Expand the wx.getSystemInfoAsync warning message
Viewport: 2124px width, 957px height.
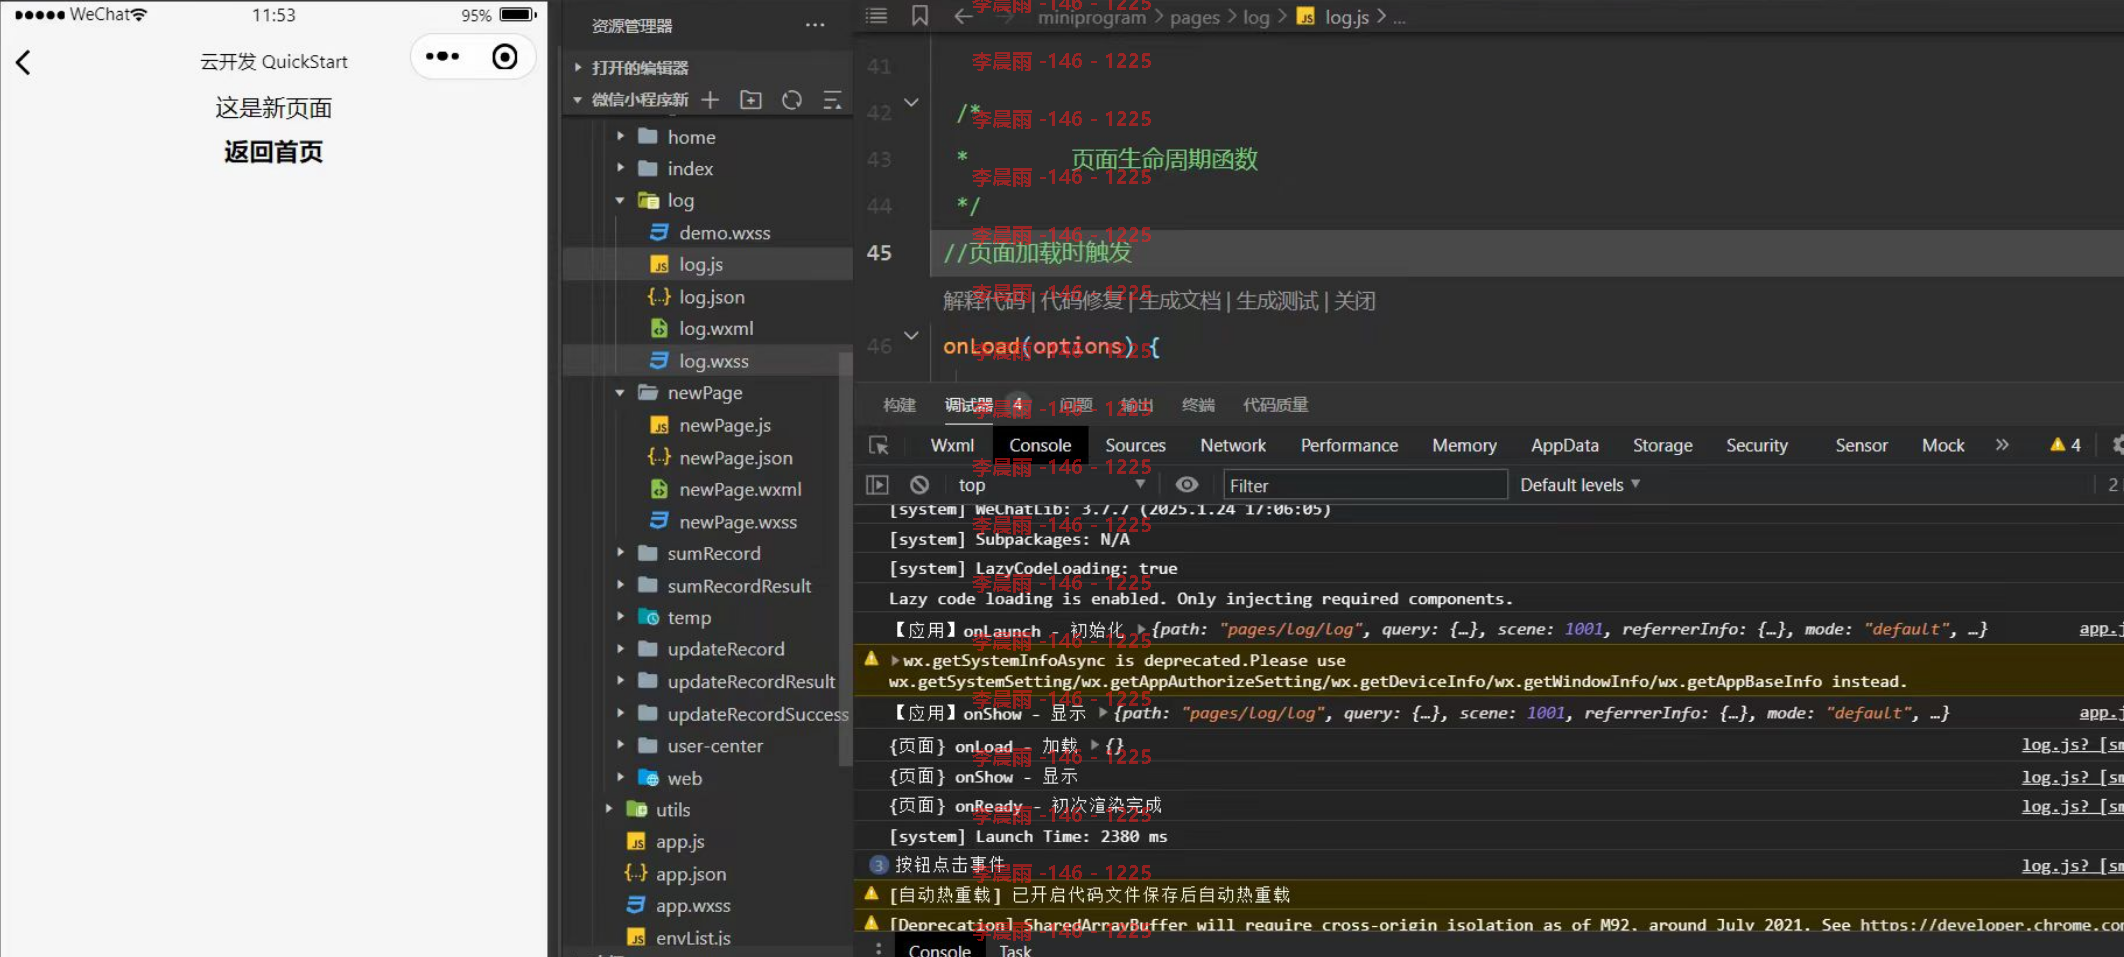tap(895, 660)
